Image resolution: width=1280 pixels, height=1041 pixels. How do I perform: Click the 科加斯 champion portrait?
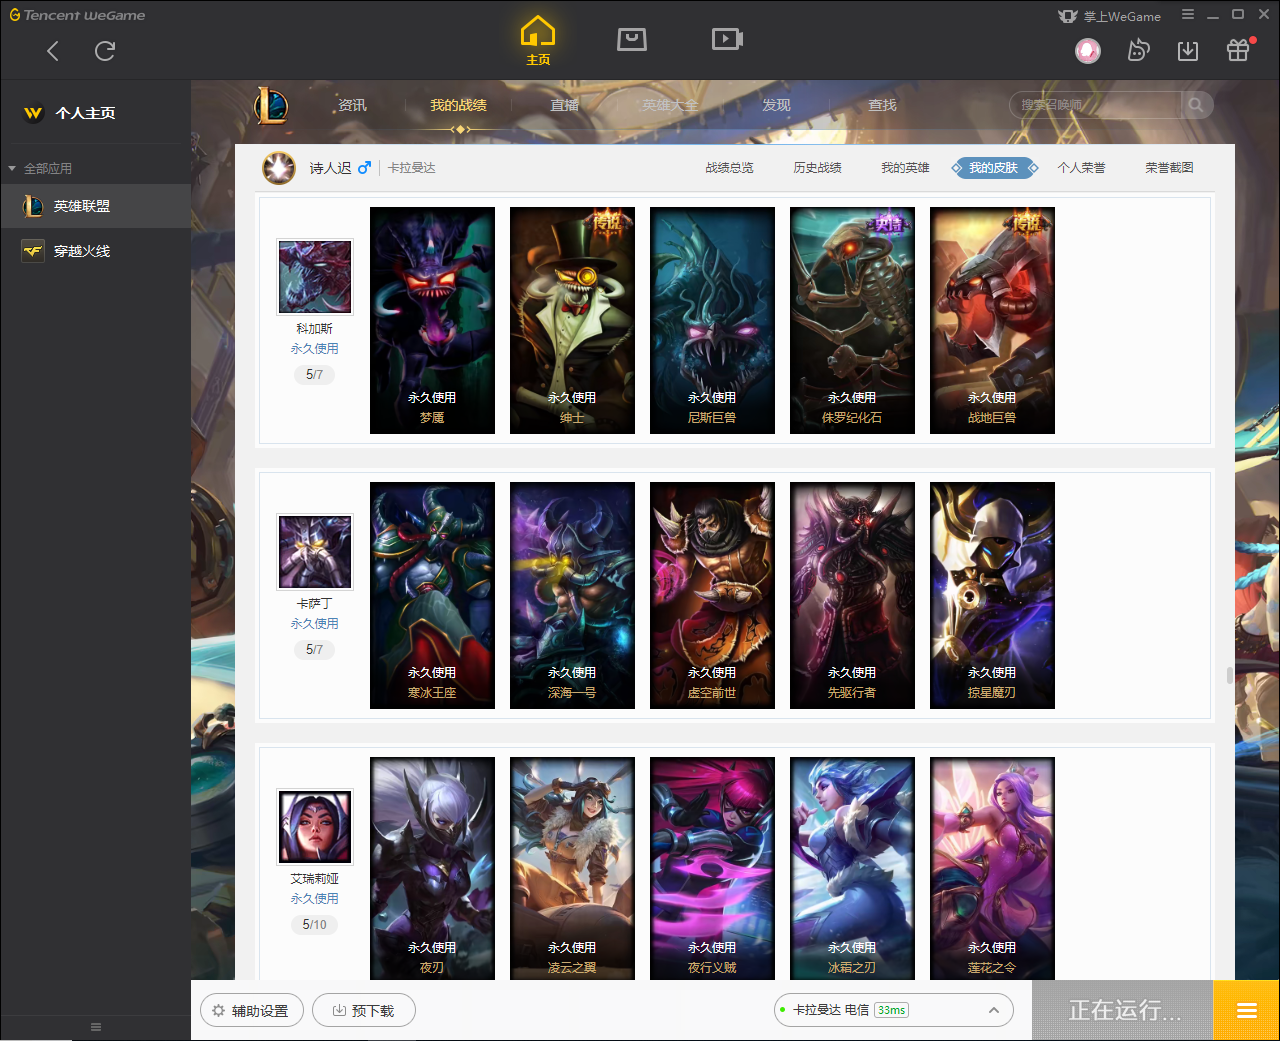point(315,277)
